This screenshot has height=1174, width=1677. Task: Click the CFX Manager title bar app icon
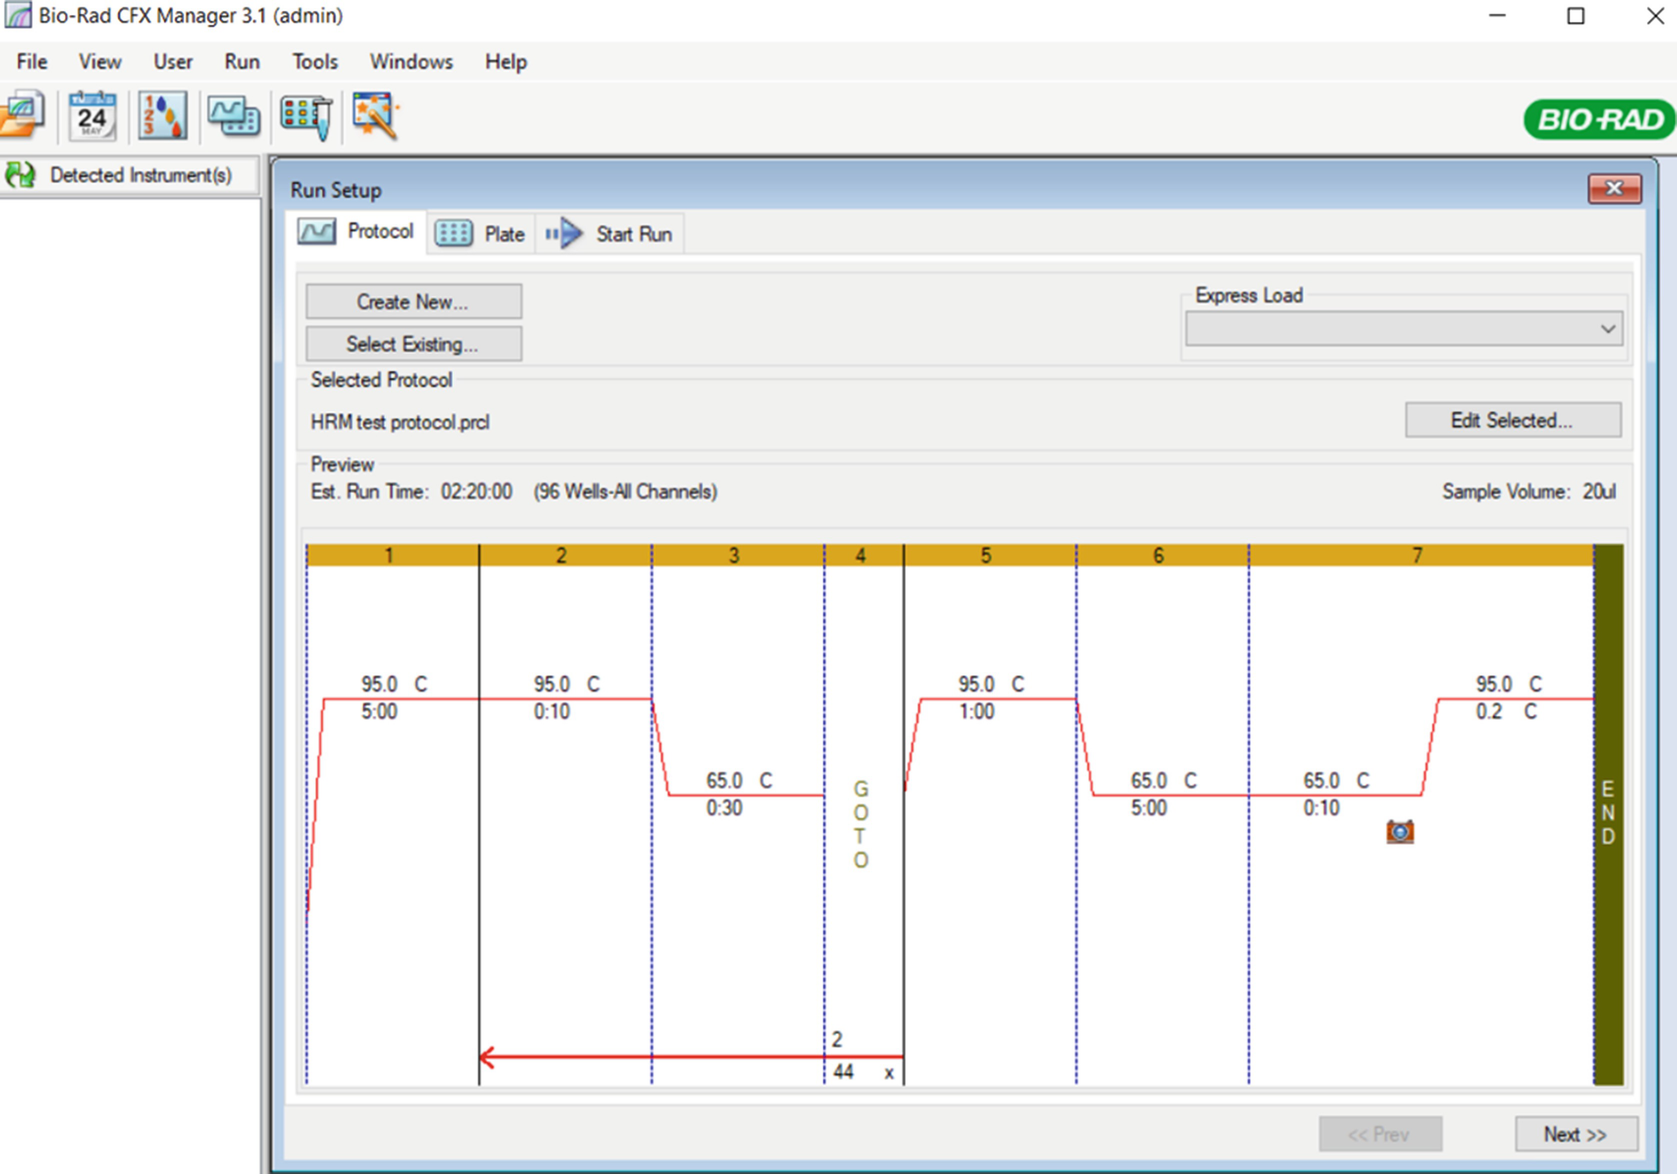point(18,15)
